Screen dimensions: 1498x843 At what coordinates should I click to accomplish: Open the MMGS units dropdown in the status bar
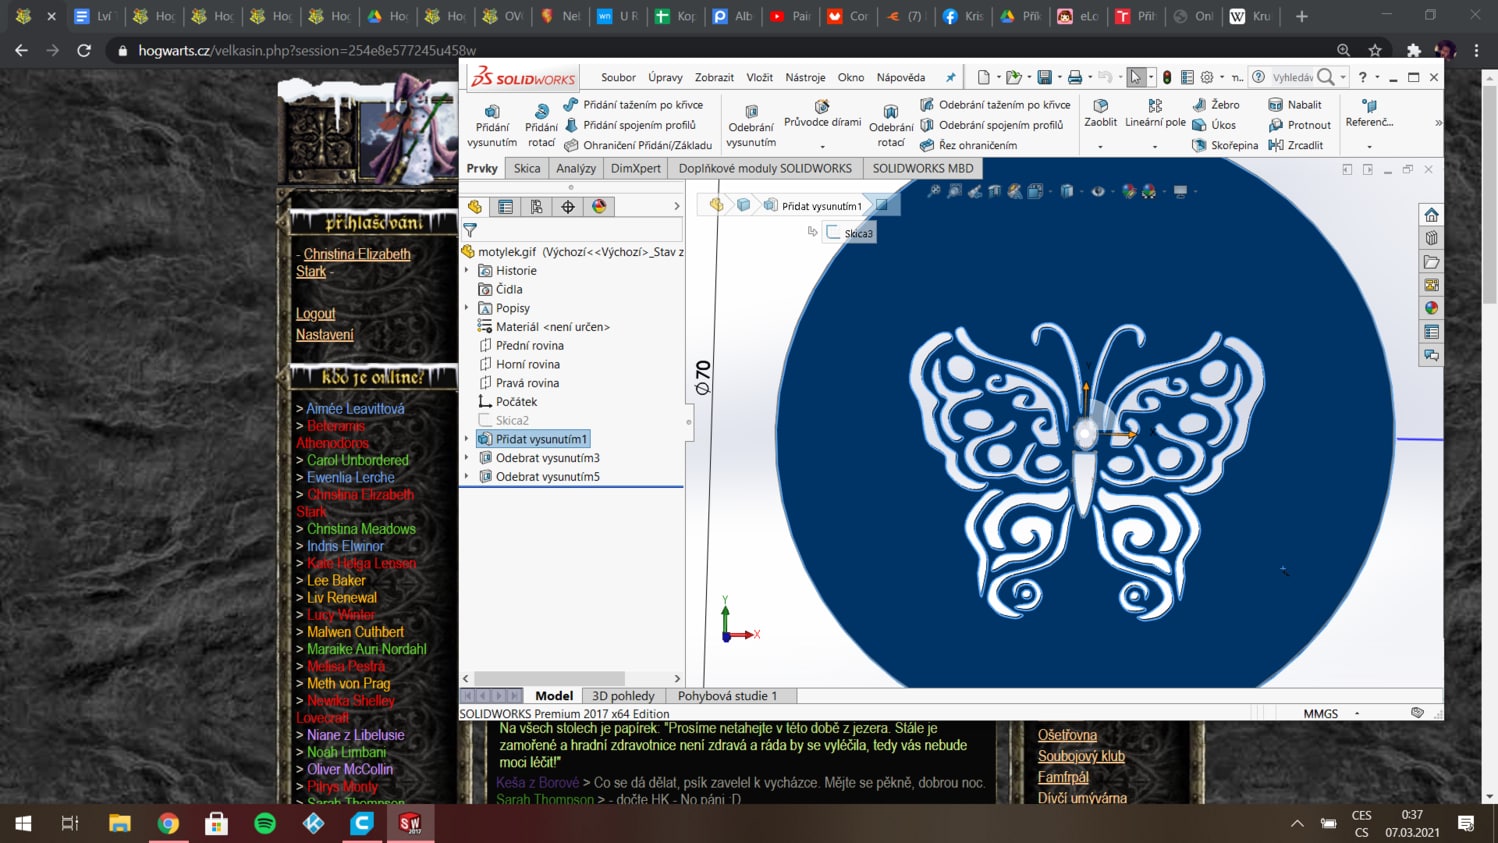(1357, 714)
